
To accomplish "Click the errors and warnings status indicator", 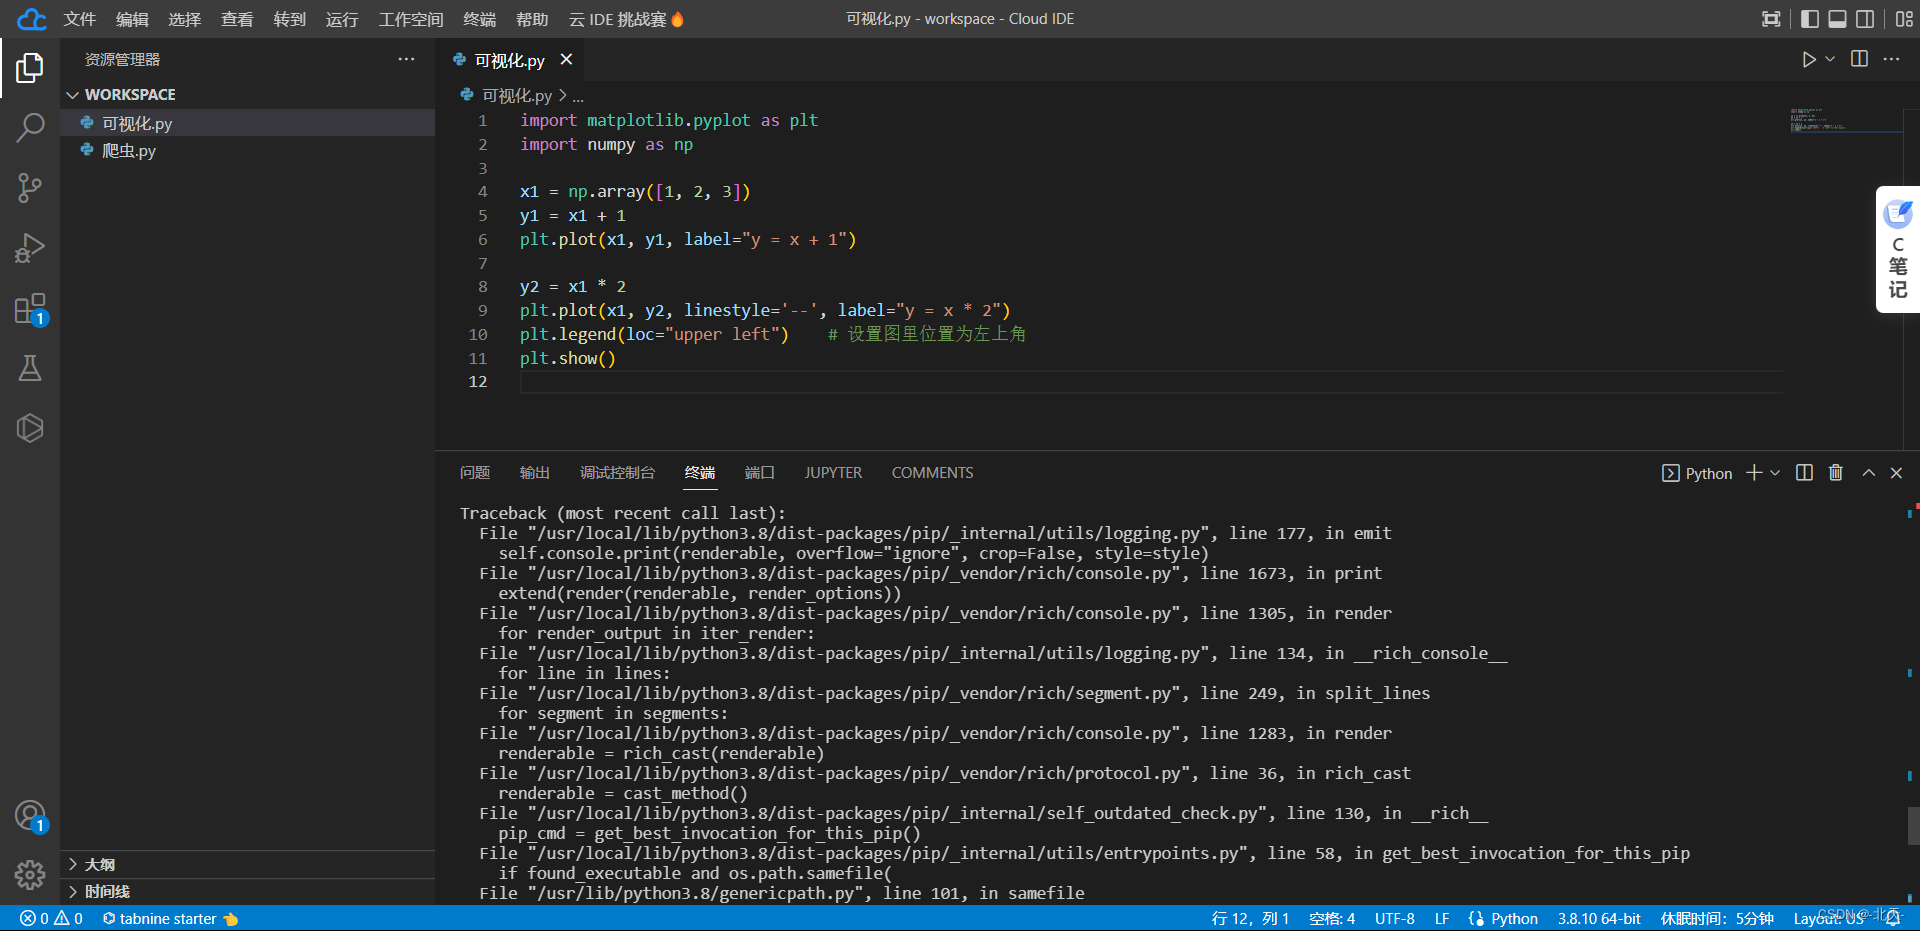I will coord(51,918).
